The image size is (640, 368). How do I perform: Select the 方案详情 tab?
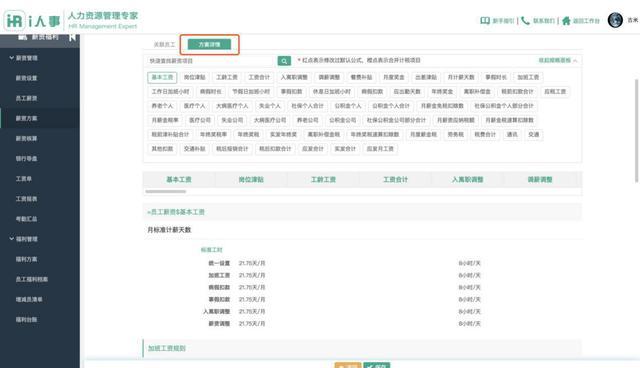pos(209,44)
